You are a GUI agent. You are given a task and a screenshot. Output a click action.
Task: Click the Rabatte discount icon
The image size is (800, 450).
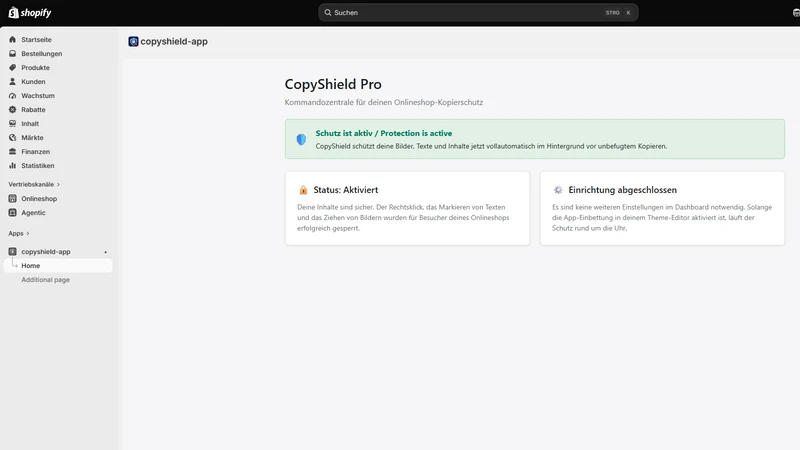[13, 110]
